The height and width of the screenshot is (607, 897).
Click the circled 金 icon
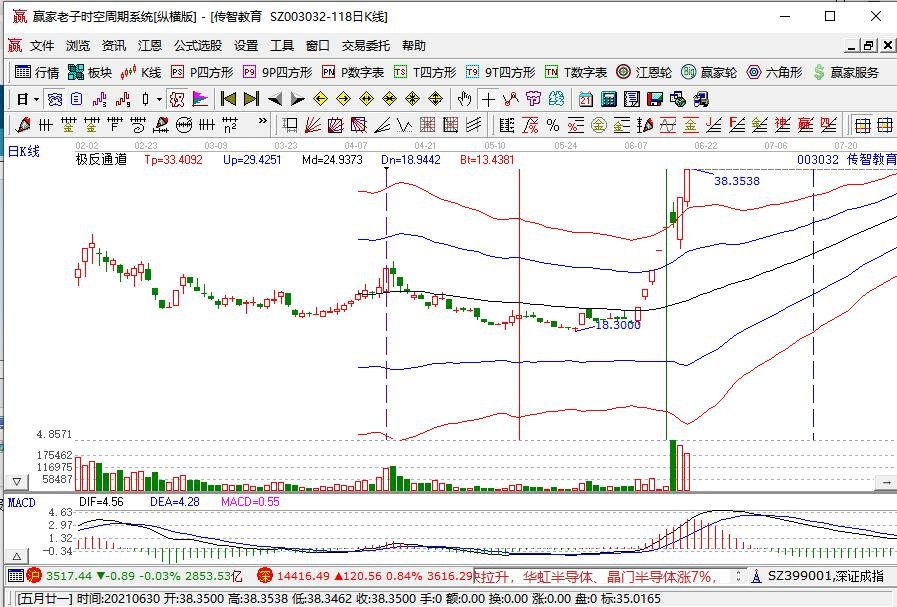pyautogui.click(x=598, y=124)
